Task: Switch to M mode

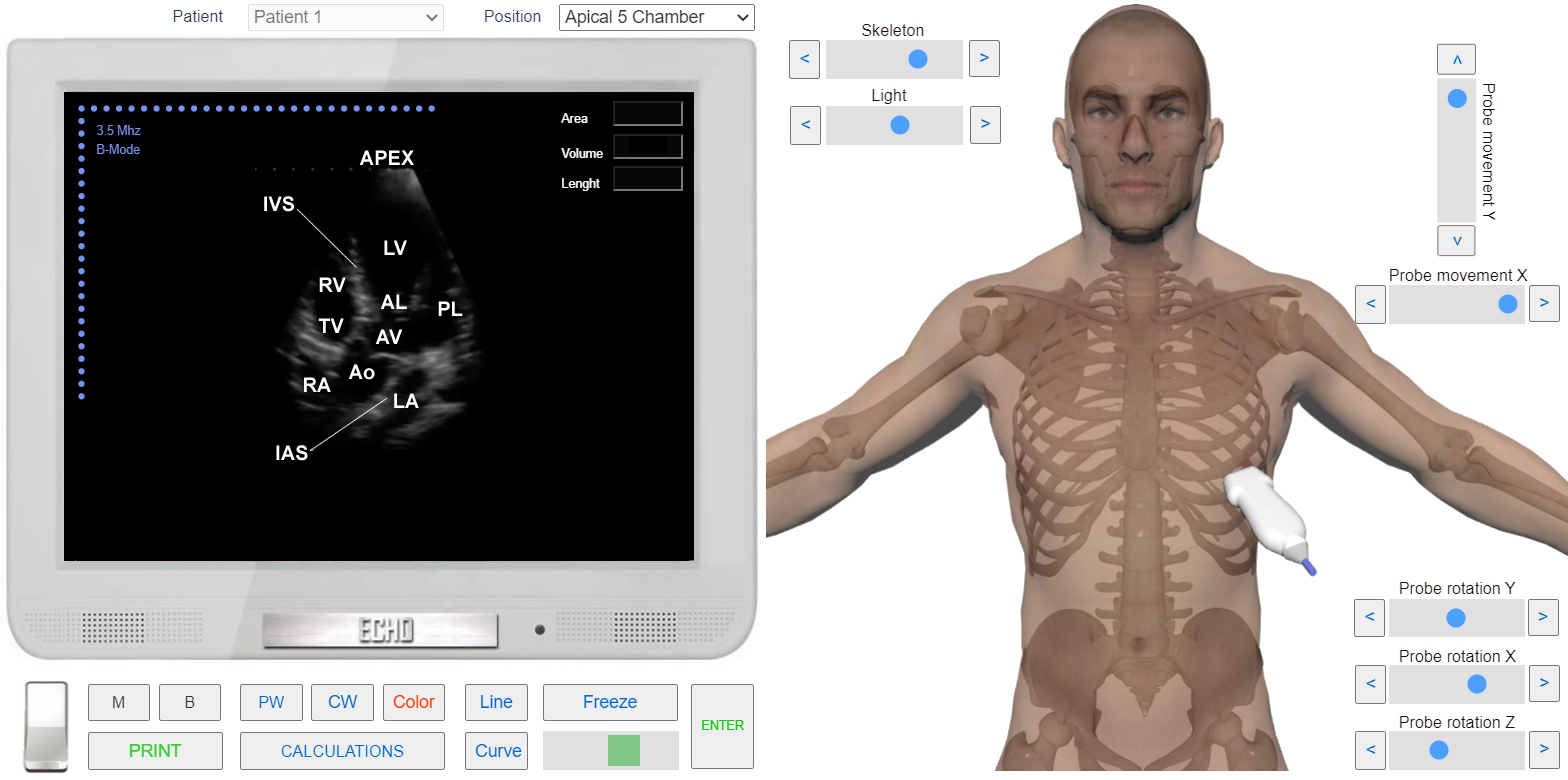Action: point(119,702)
